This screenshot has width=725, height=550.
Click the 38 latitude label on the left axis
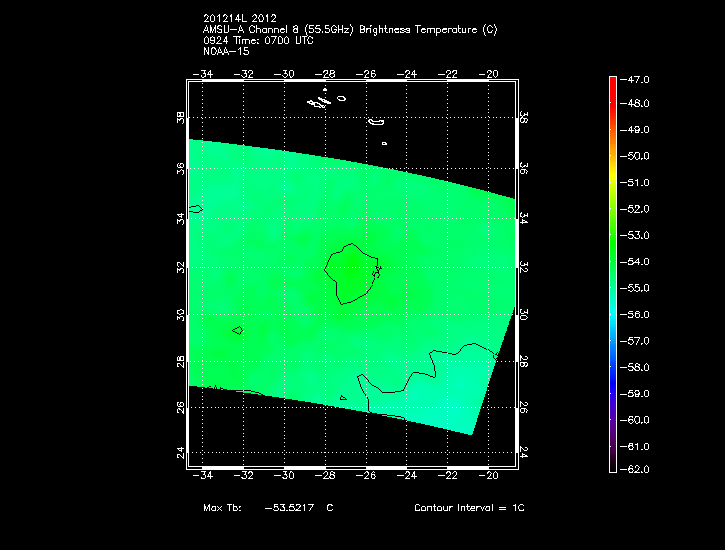(181, 118)
